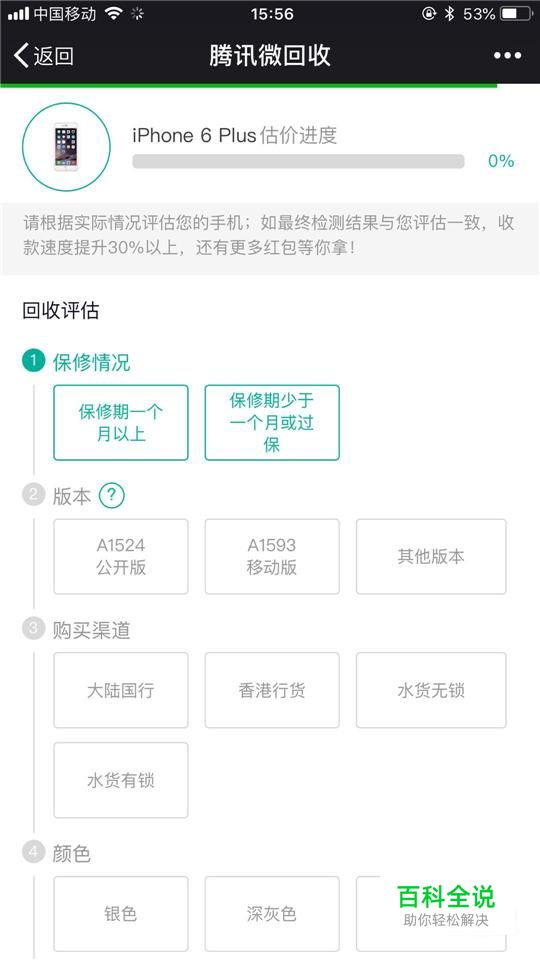
Task: Tap the iPhone 6 Plus image circle
Action: click(x=66, y=147)
